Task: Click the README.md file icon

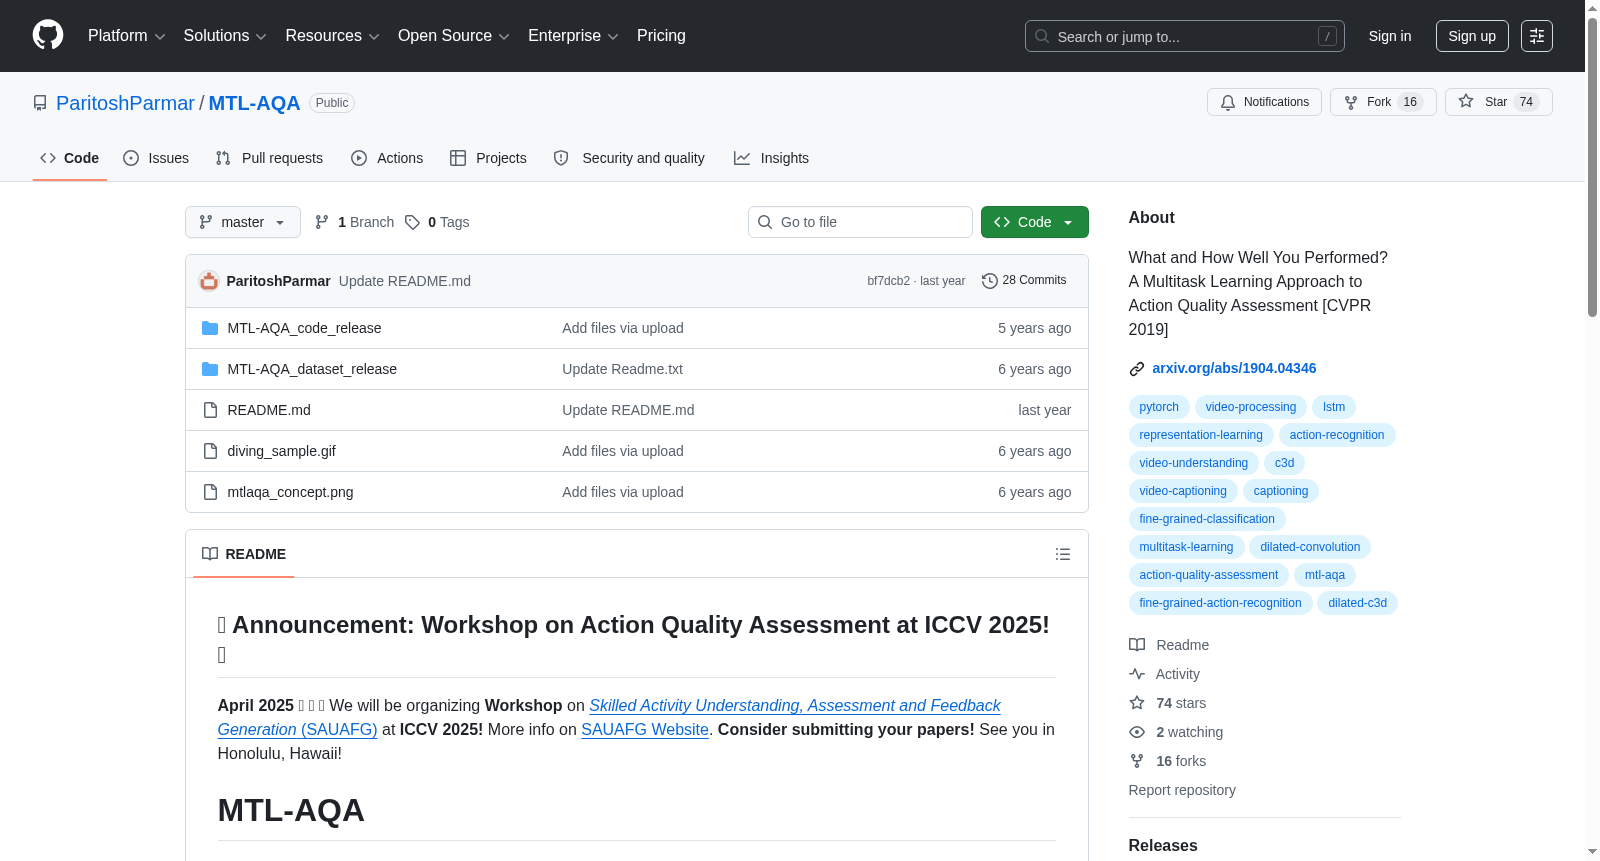Action: 210,410
